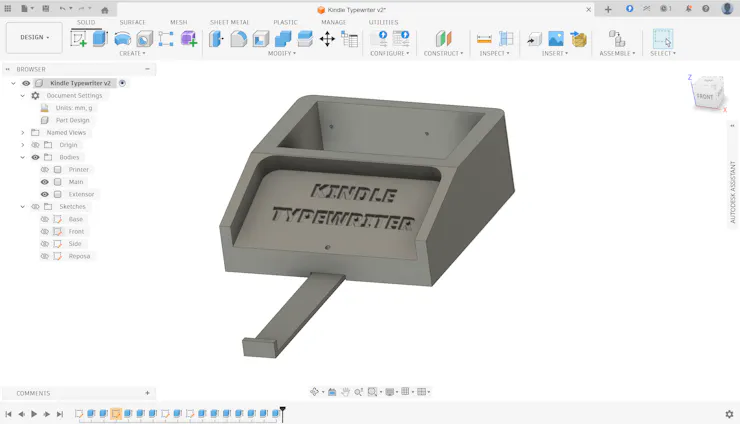This screenshot has width=740, height=424.
Task: Hide the Main body
Action: click(x=44, y=182)
